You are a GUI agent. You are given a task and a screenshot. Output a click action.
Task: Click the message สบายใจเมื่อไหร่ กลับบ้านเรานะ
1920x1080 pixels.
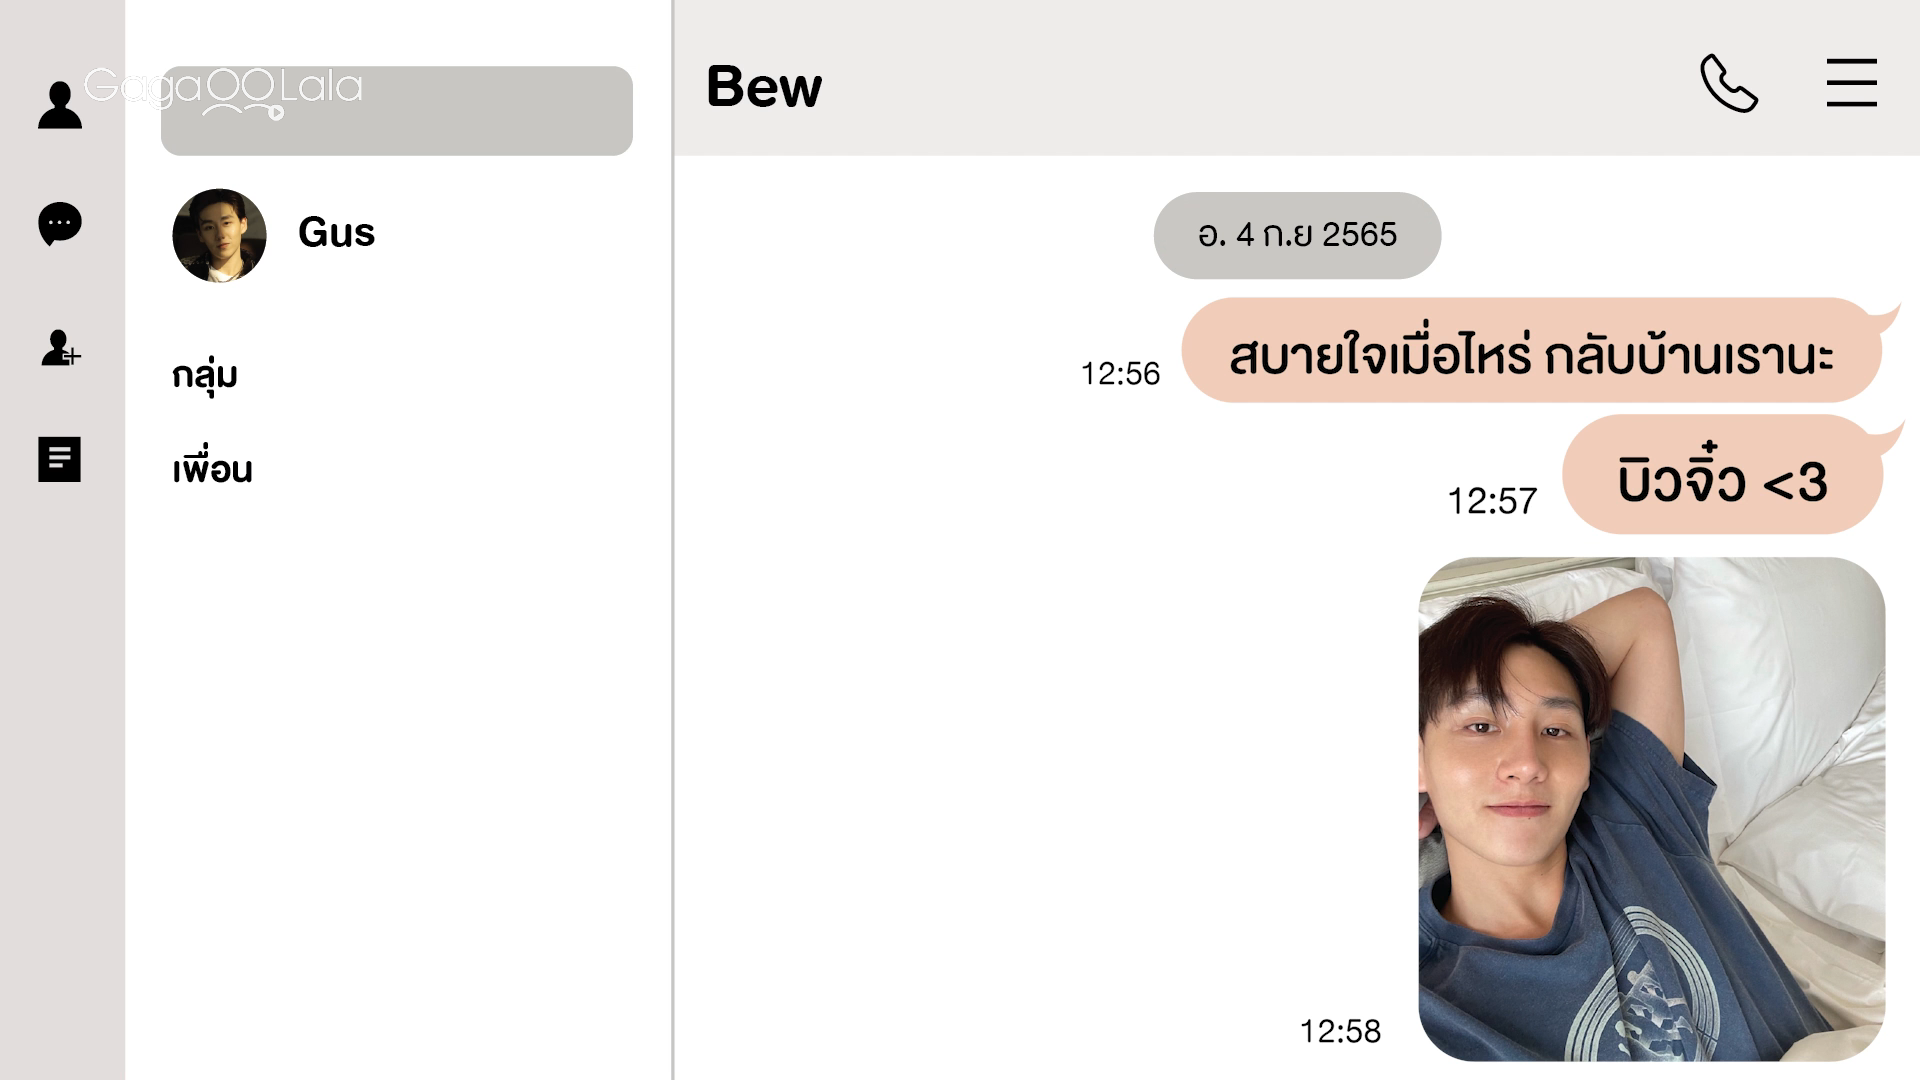[x=1532, y=351]
